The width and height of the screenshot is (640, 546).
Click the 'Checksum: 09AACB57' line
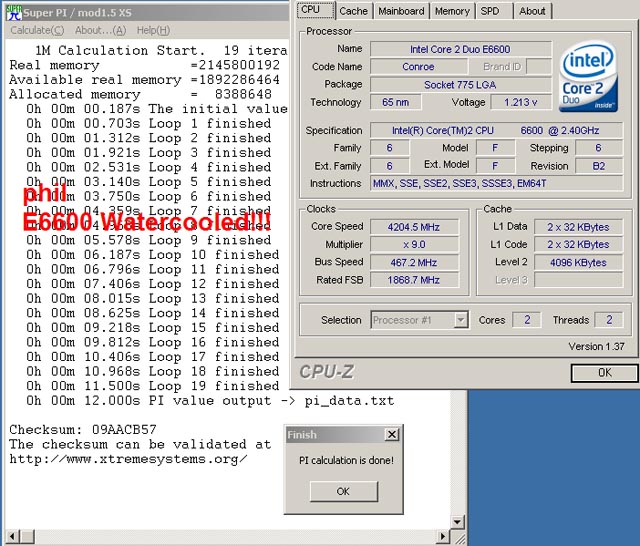(x=83, y=430)
